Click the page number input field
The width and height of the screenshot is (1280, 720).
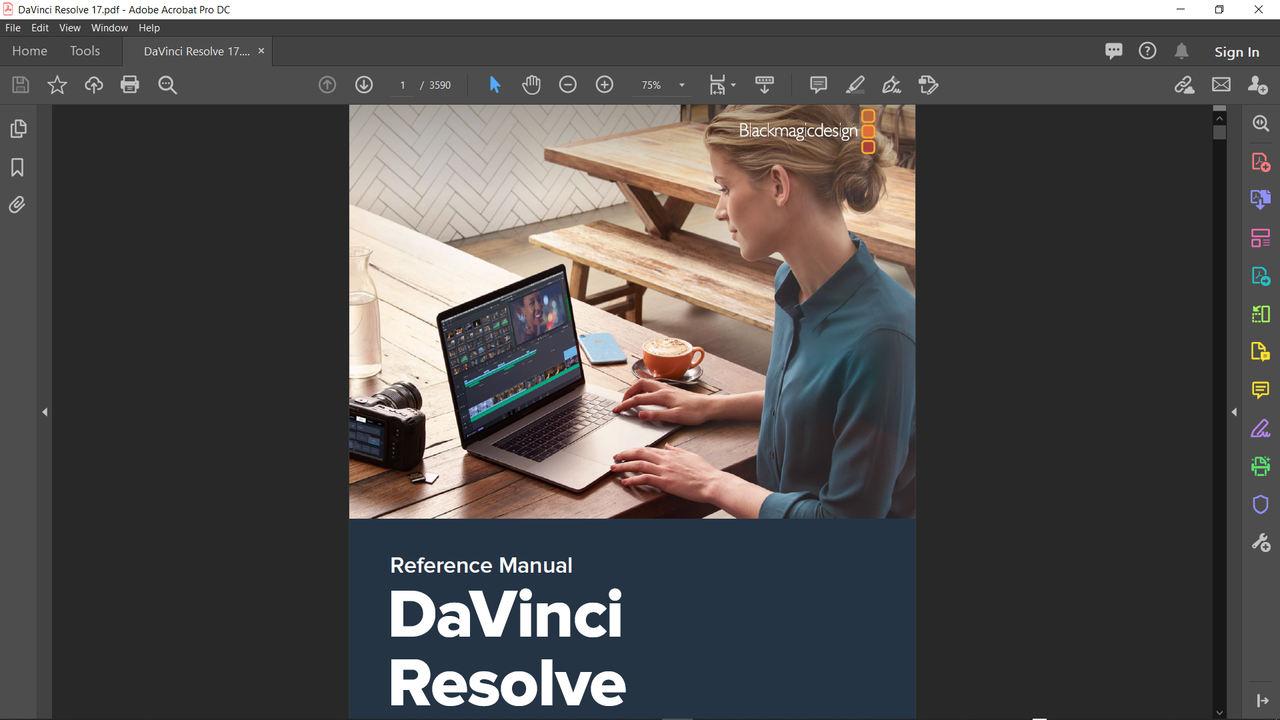(402, 85)
